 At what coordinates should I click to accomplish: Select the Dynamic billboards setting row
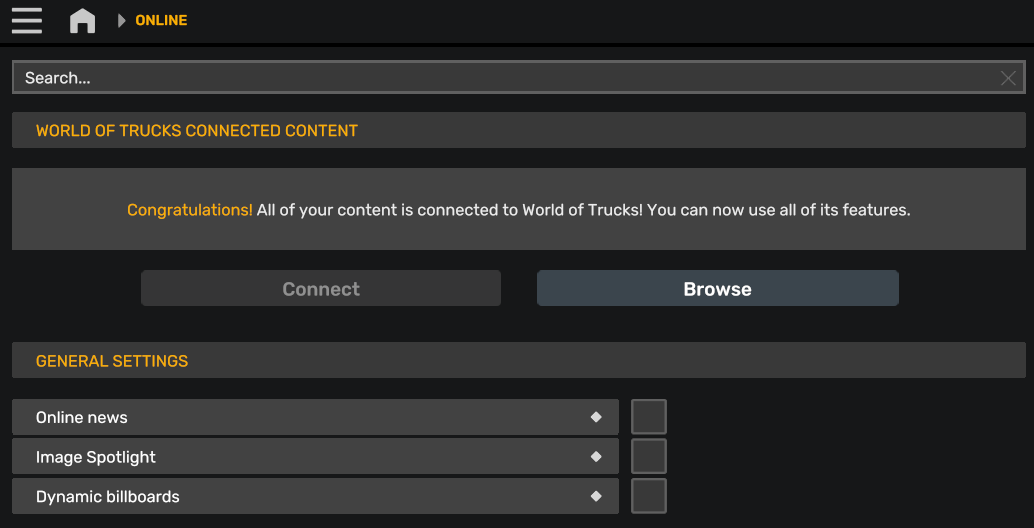315,496
